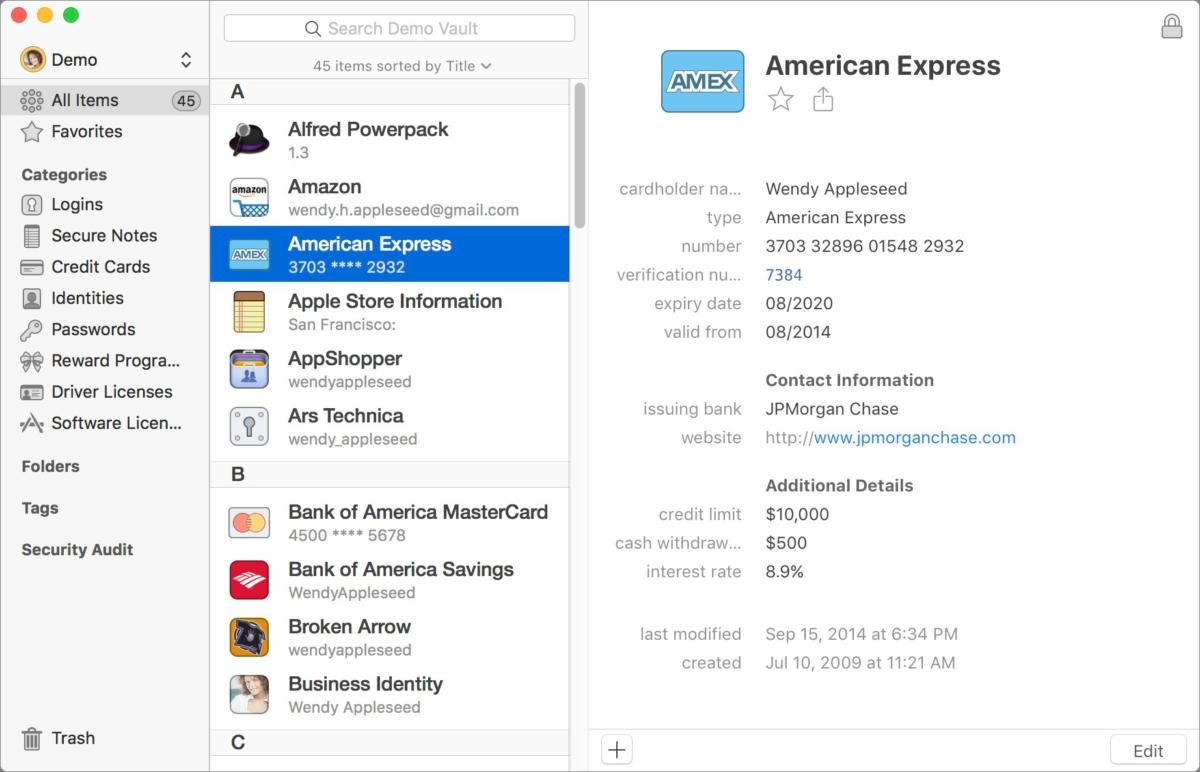This screenshot has width=1200, height=772.
Task: Select Bank of America Savings item
Action: [x=390, y=580]
